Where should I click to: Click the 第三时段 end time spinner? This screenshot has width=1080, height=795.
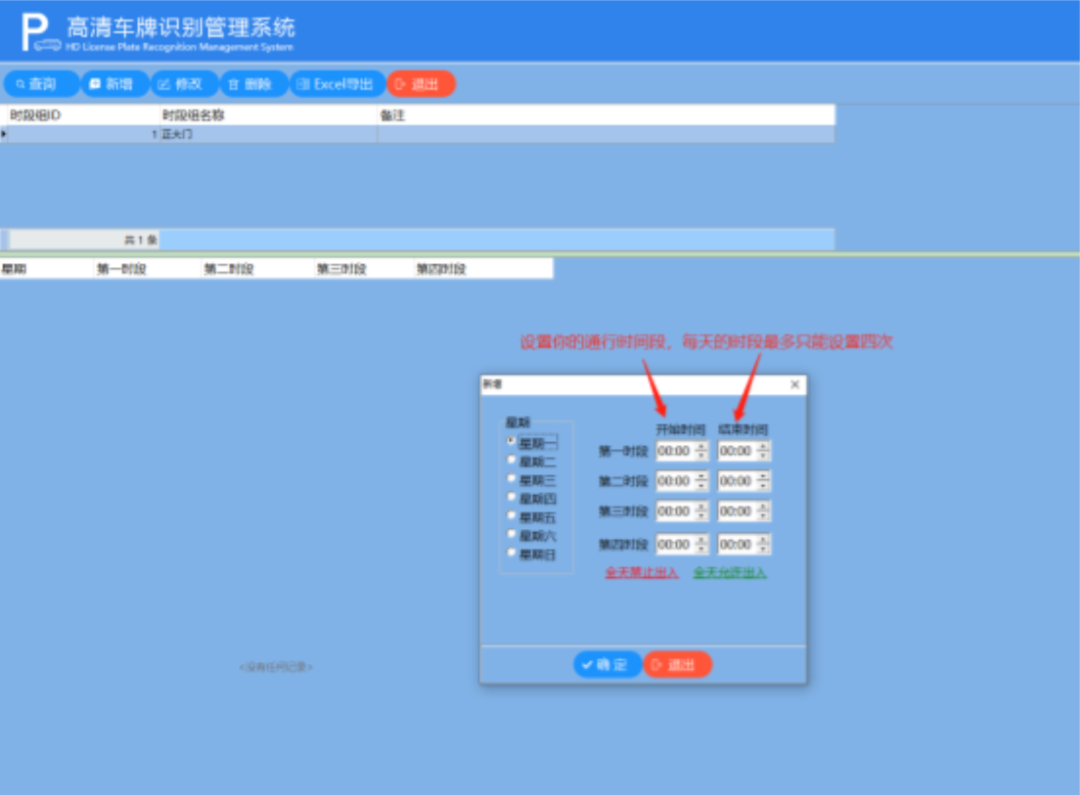763,511
